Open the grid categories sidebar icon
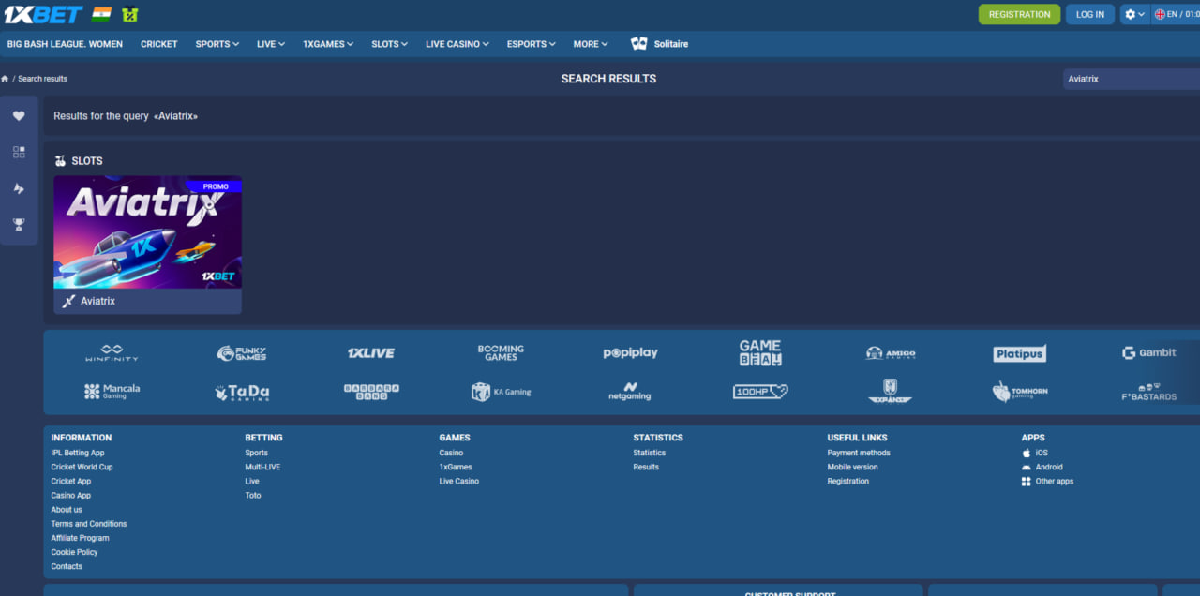Screen dimensions: 1200x596 [18, 152]
